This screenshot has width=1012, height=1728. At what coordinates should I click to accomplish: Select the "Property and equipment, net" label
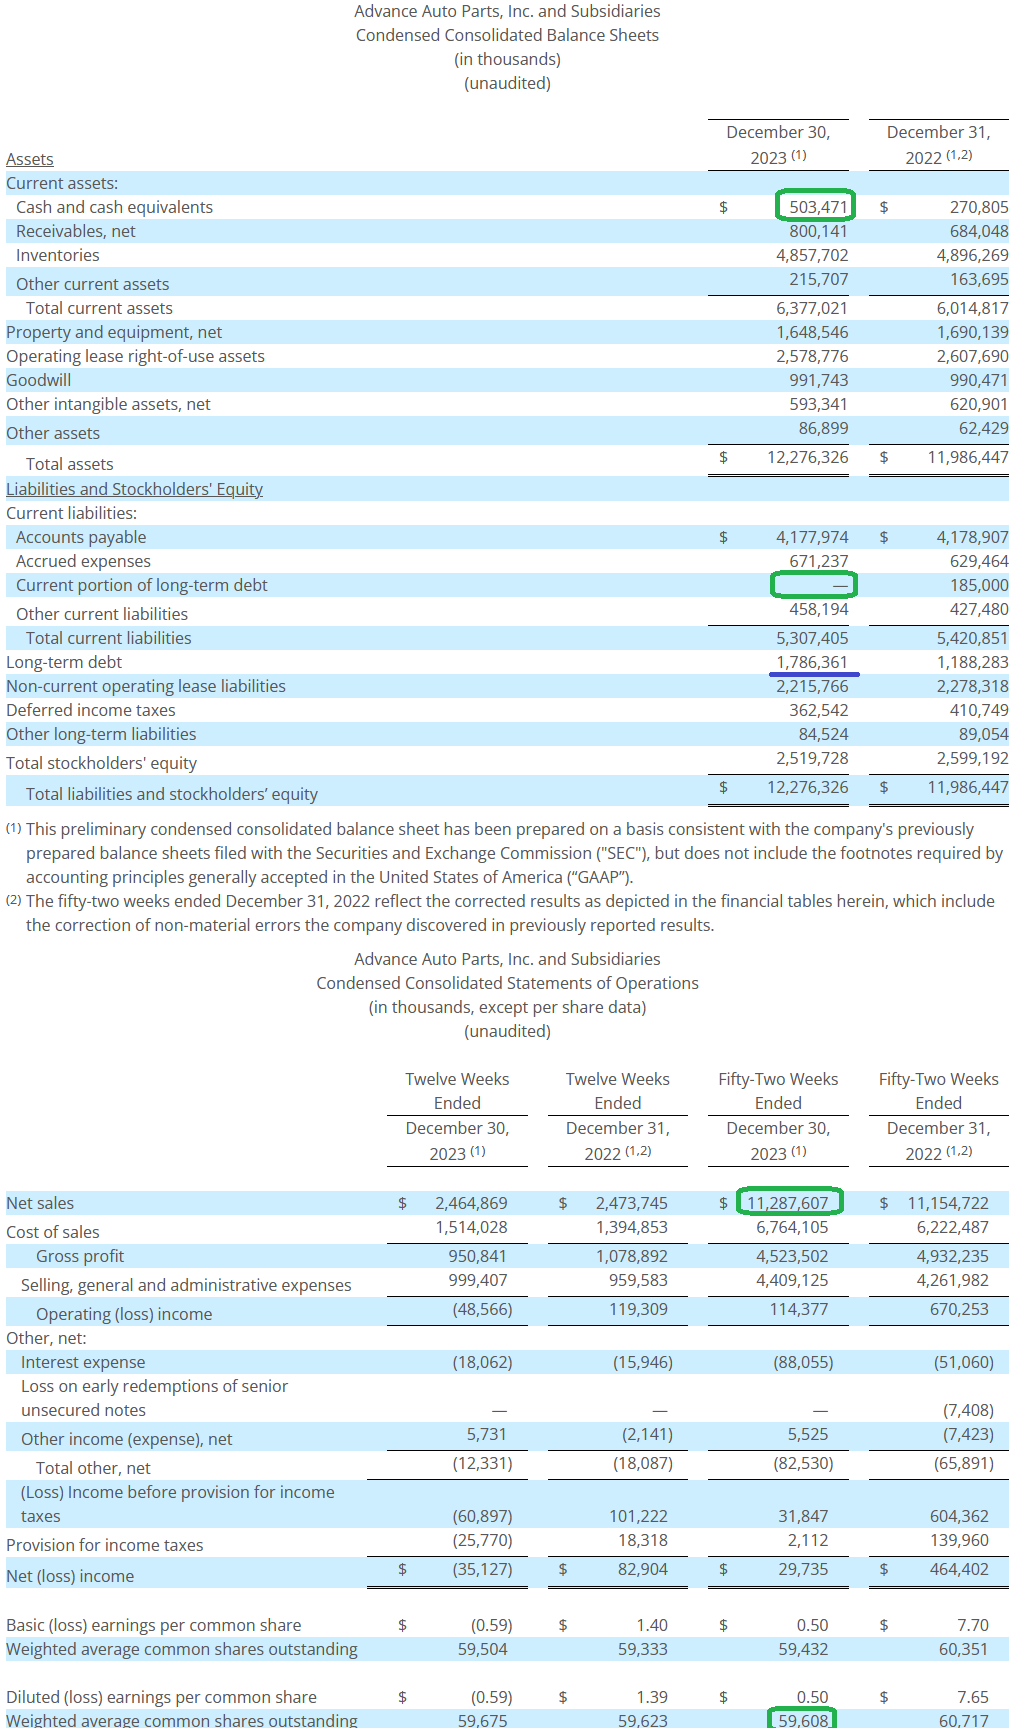[114, 332]
